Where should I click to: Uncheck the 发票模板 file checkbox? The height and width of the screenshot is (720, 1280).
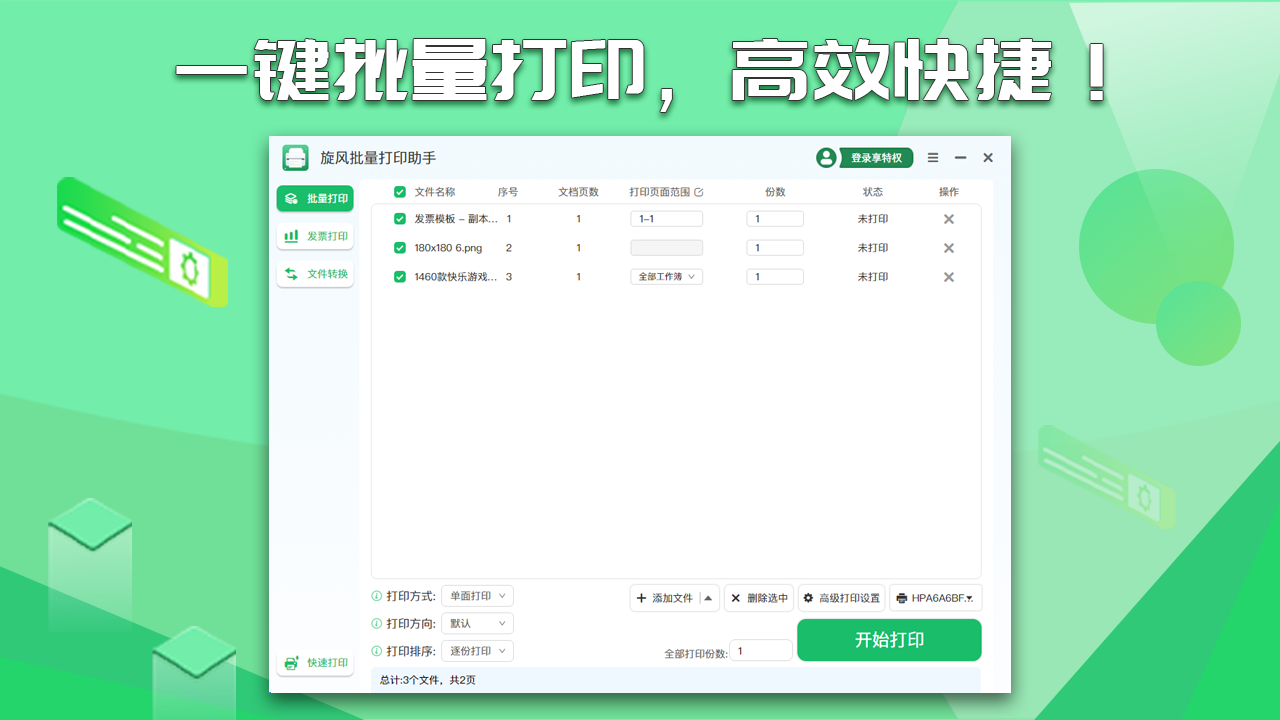click(x=401, y=218)
